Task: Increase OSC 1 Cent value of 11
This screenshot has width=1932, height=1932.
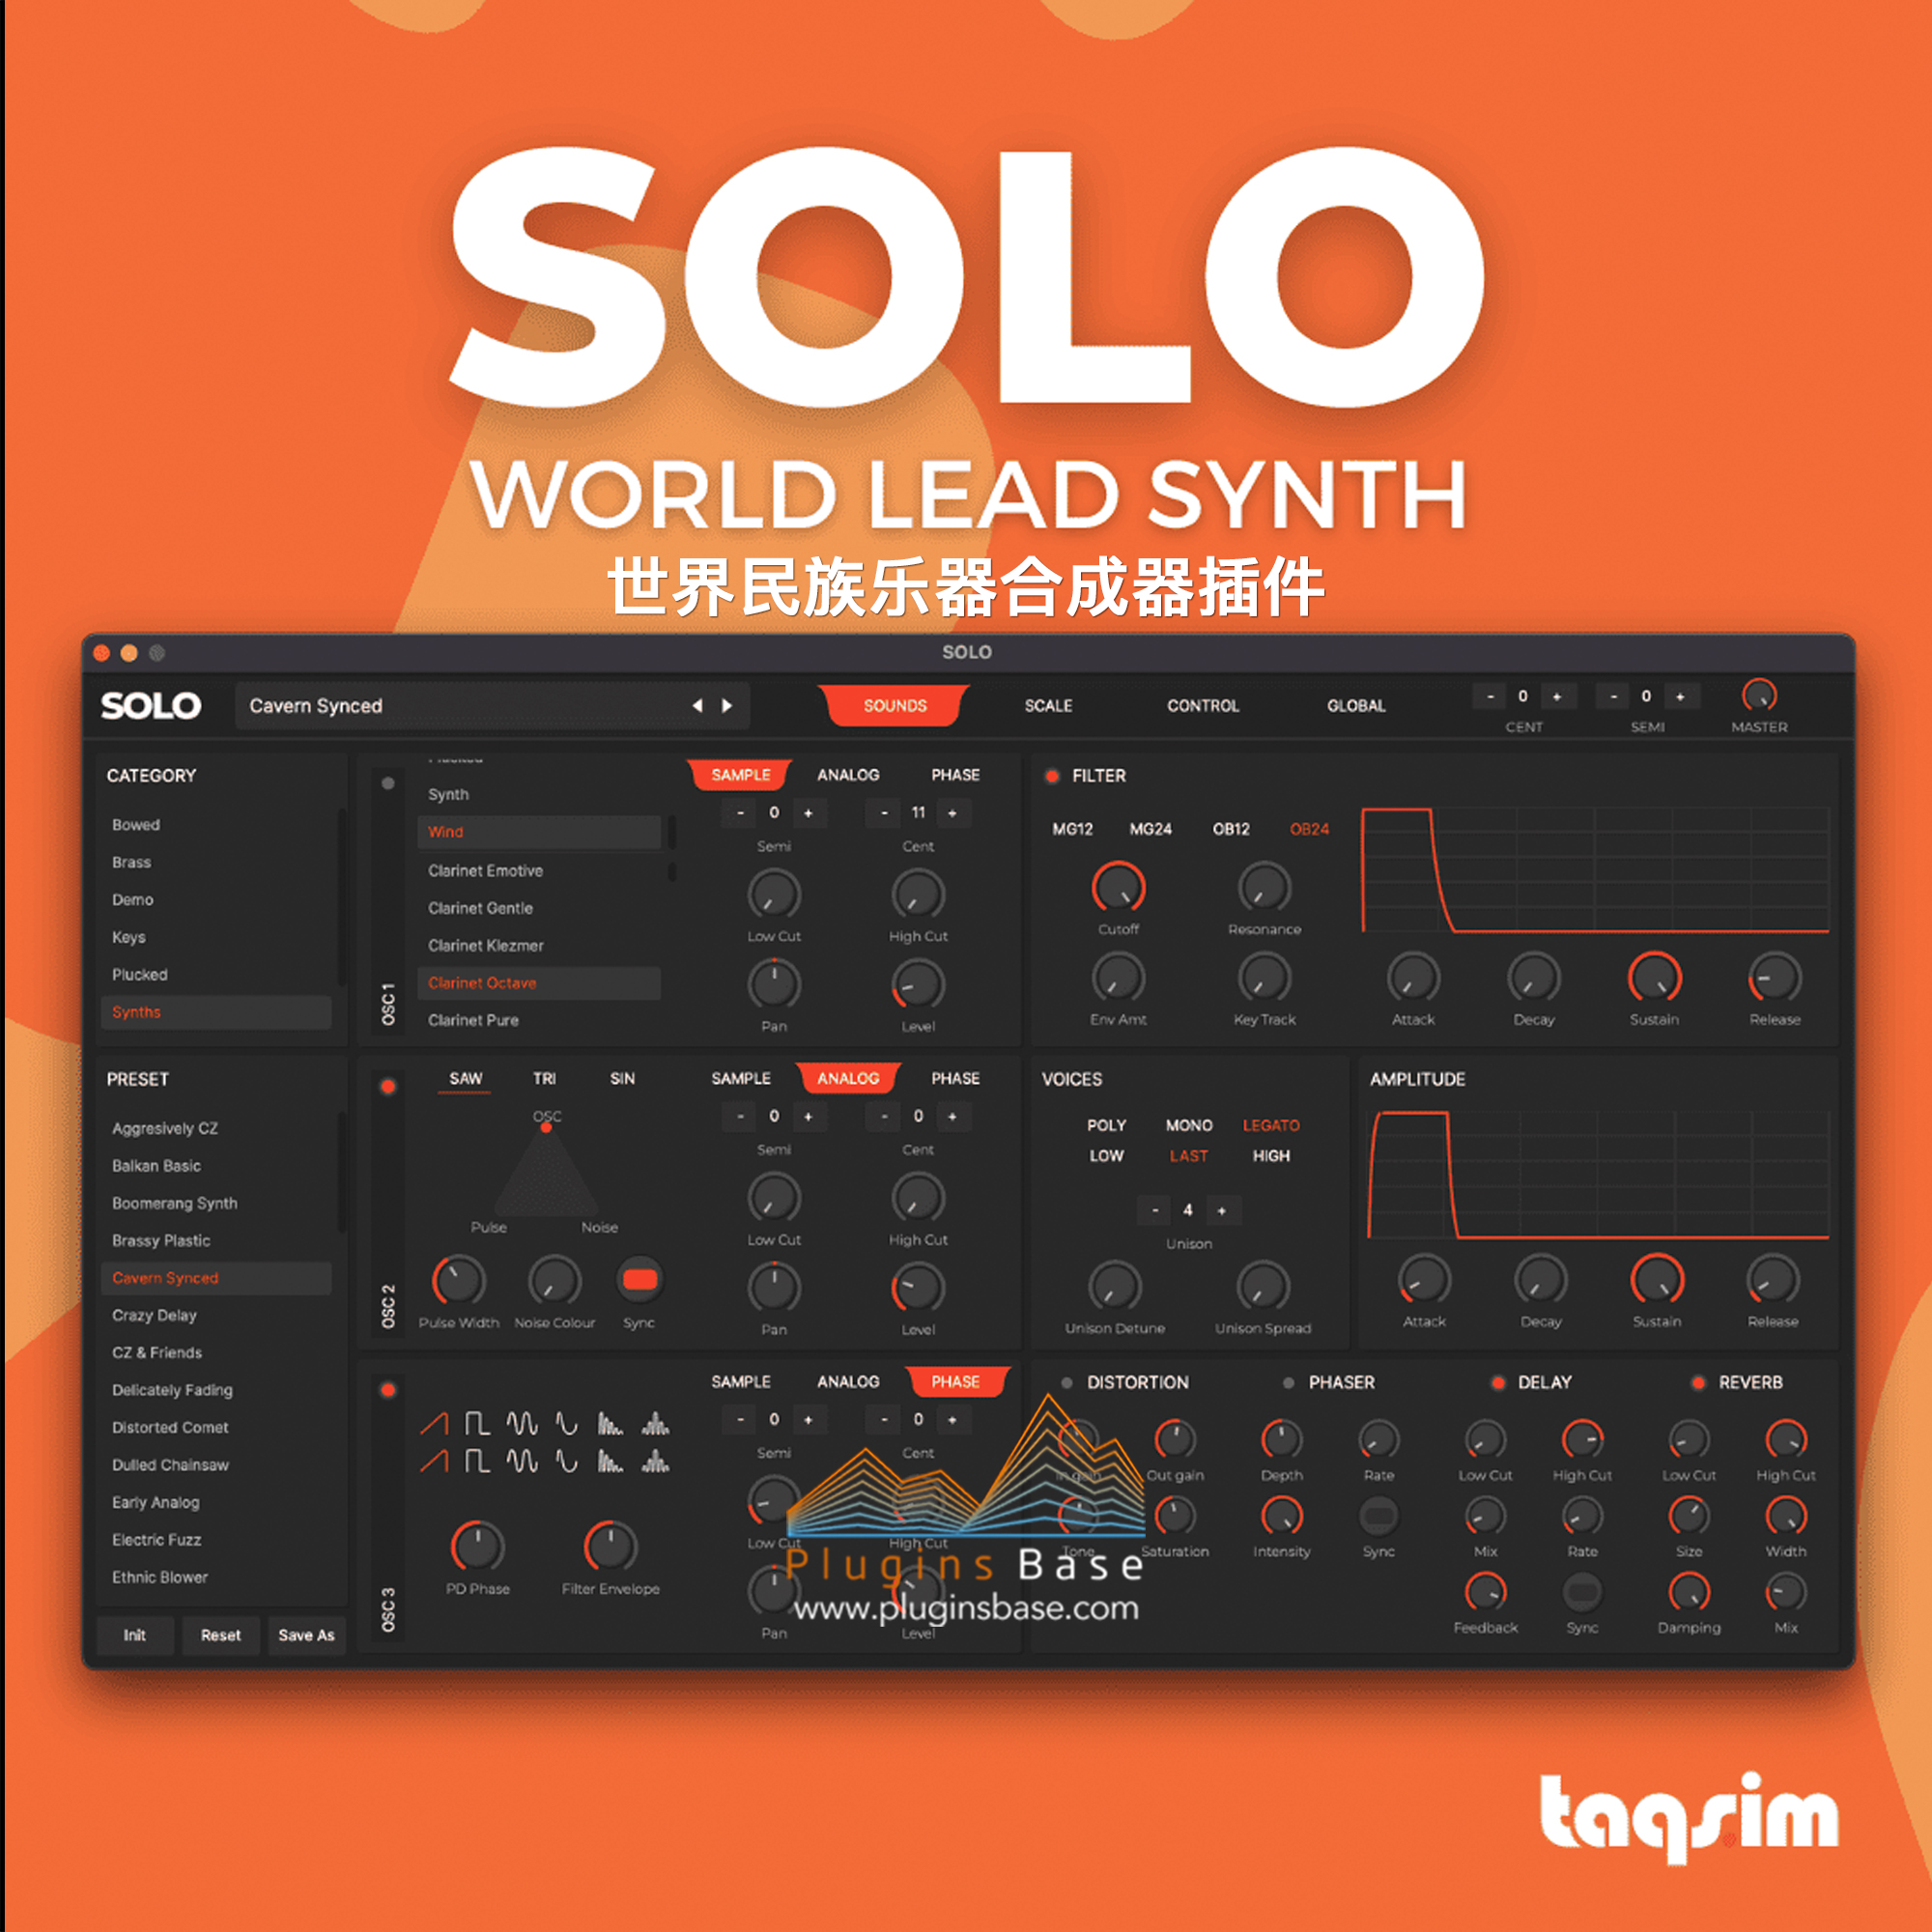Action: coord(952,813)
